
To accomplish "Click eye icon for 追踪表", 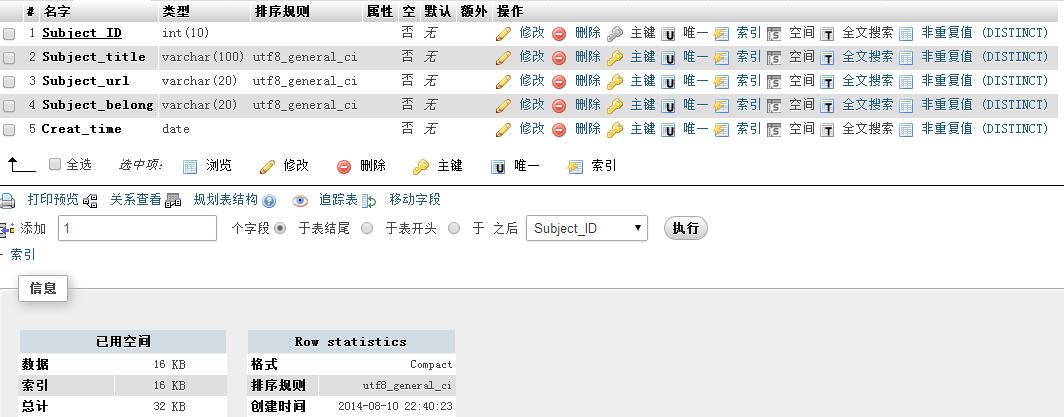I will point(300,201).
